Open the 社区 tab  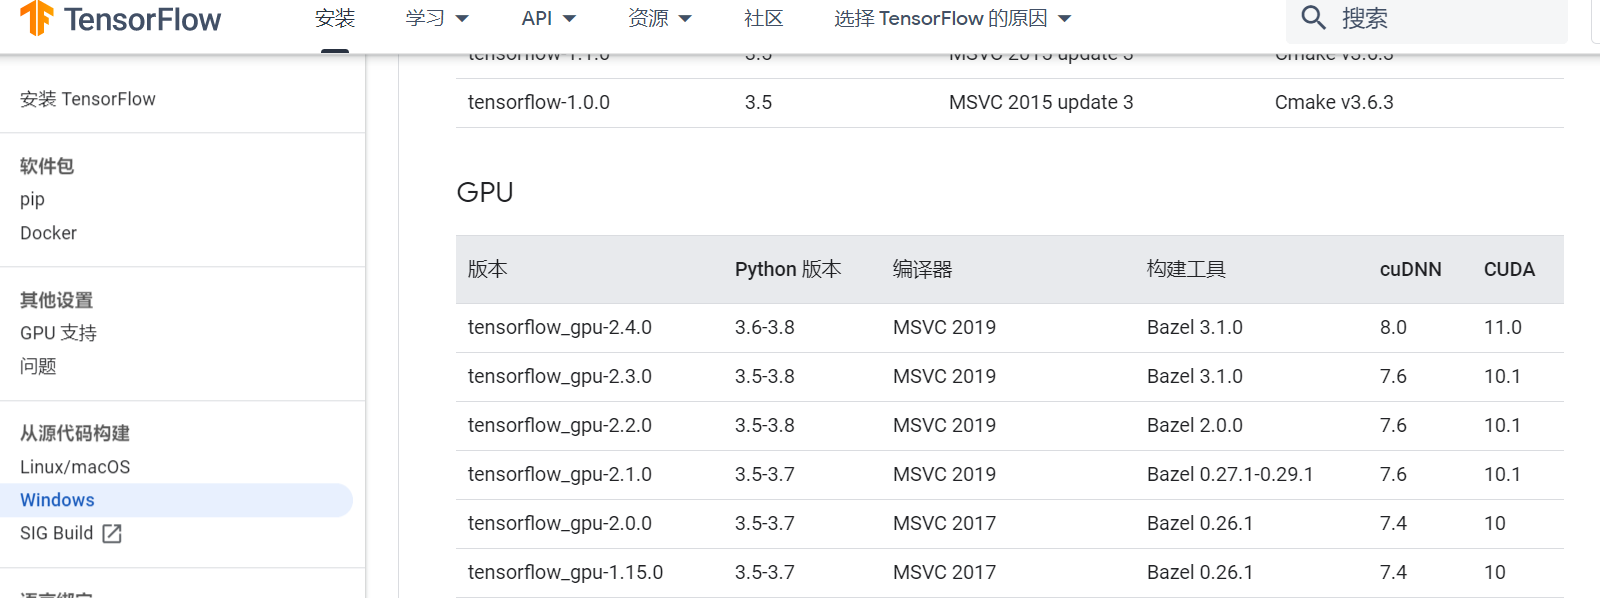coord(764,19)
